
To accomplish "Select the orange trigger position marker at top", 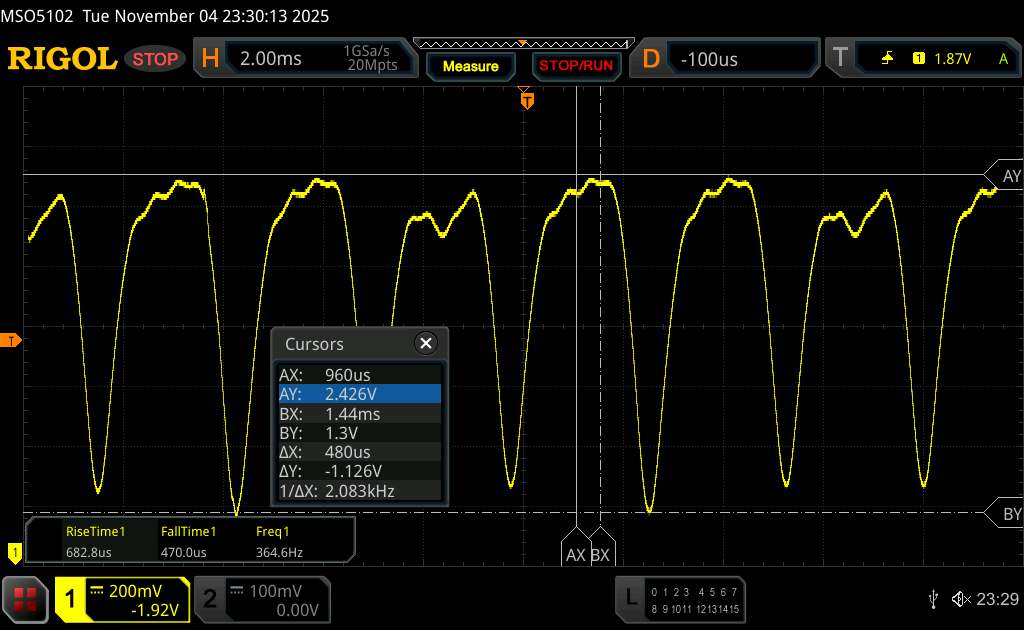I will point(527,99).
